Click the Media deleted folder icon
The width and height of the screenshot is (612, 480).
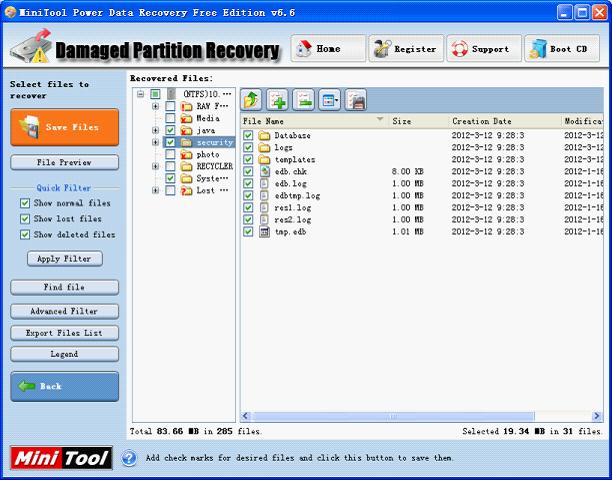[x=186, y=118]
